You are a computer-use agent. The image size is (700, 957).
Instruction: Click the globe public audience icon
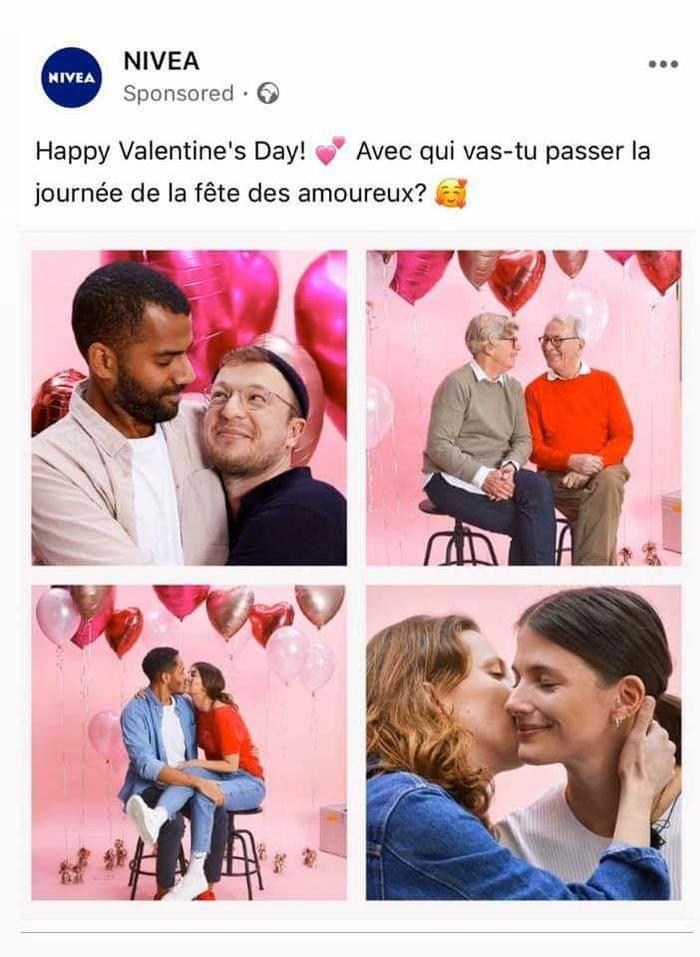click(268, 93)
